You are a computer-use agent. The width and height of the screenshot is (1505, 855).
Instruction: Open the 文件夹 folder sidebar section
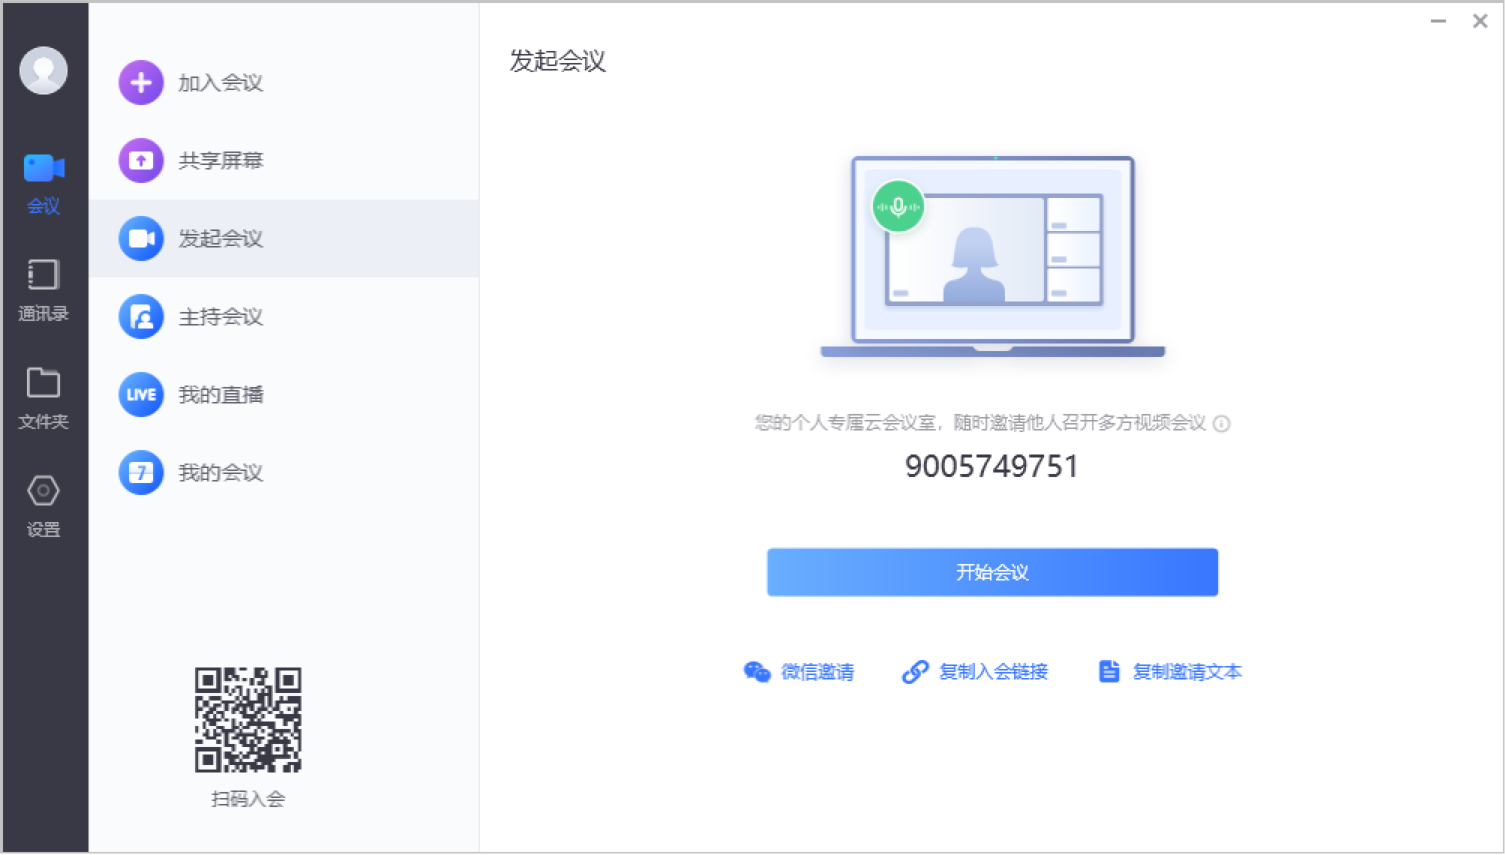click(44, 397)
